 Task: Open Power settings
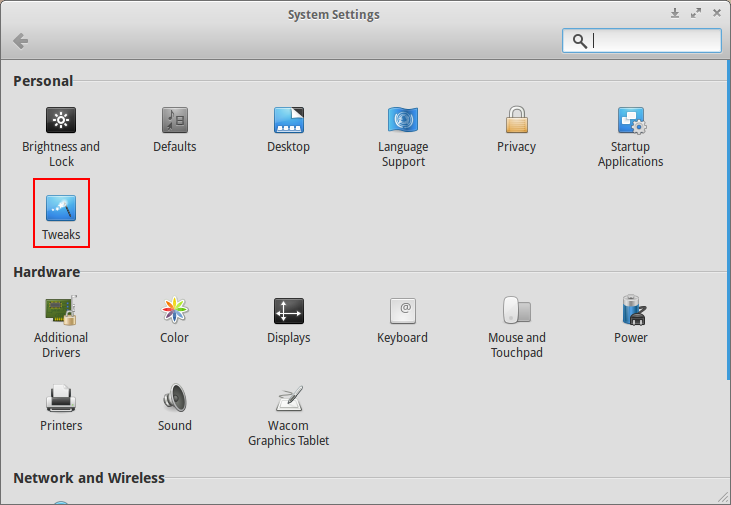pos(631,319)
